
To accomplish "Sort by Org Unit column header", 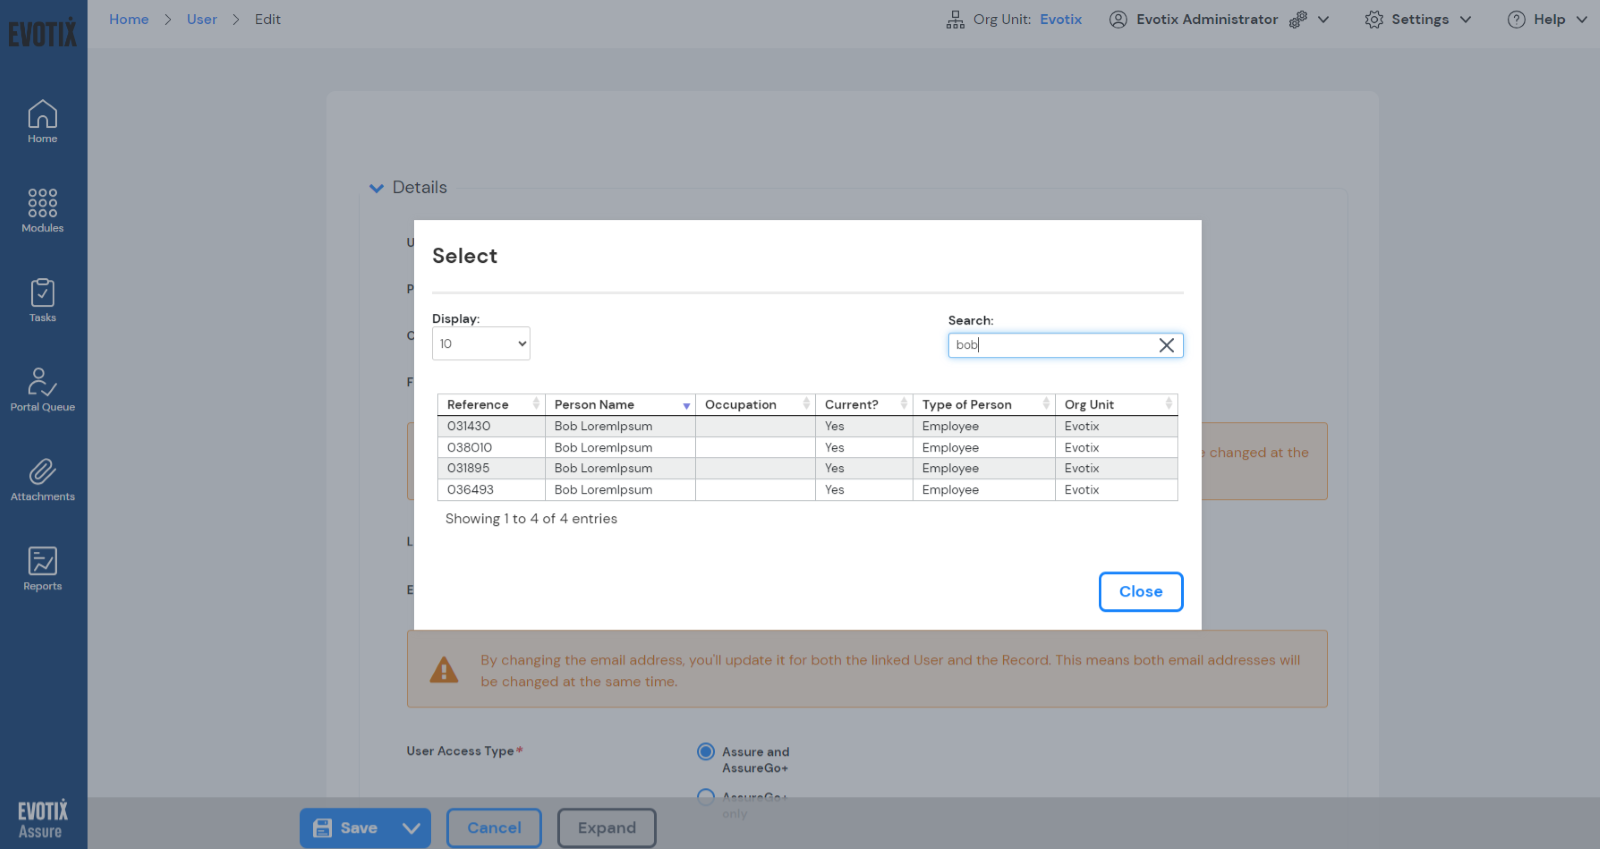I will [1116, 405].
